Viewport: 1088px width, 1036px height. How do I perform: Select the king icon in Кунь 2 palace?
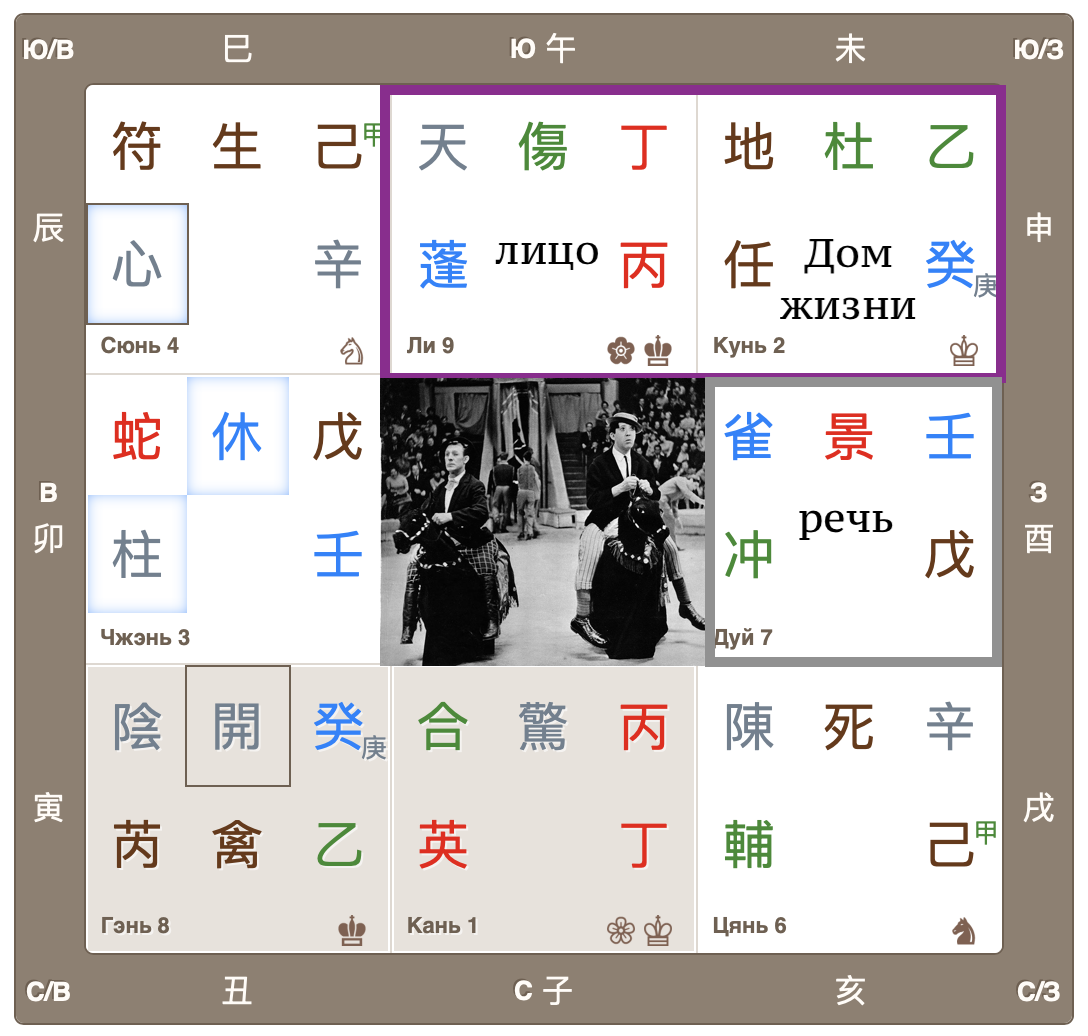(x=964, y=351)
